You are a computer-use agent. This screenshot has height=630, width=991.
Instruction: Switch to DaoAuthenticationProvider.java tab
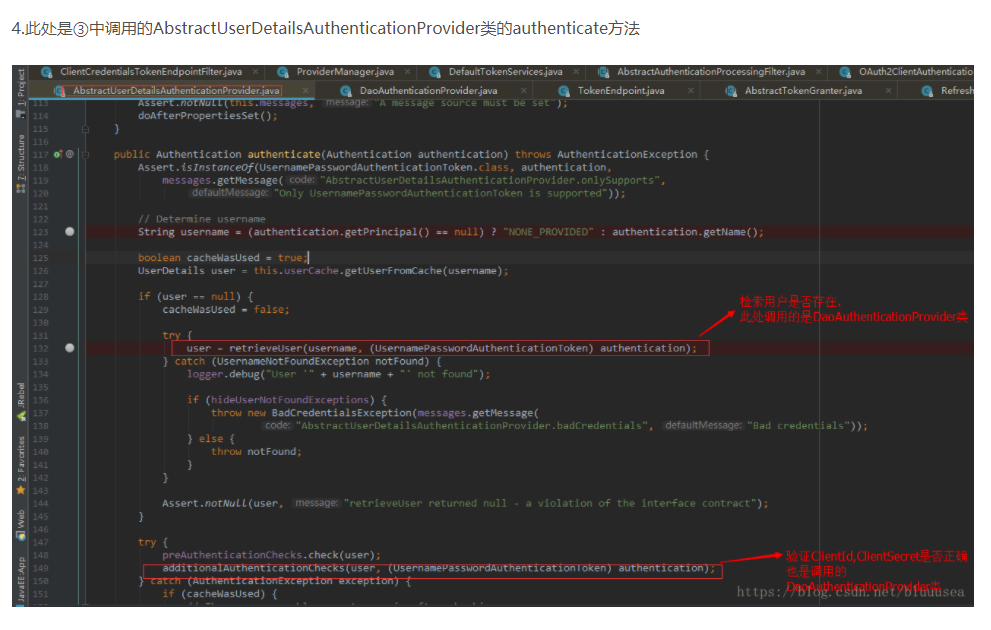(x=429, y=91)
